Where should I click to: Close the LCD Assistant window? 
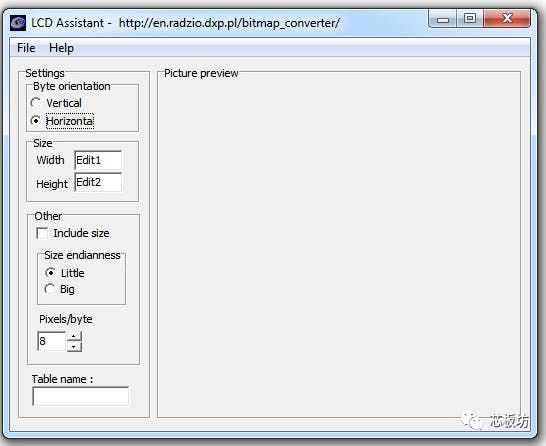pyautogui.click(x=507, y=18)
